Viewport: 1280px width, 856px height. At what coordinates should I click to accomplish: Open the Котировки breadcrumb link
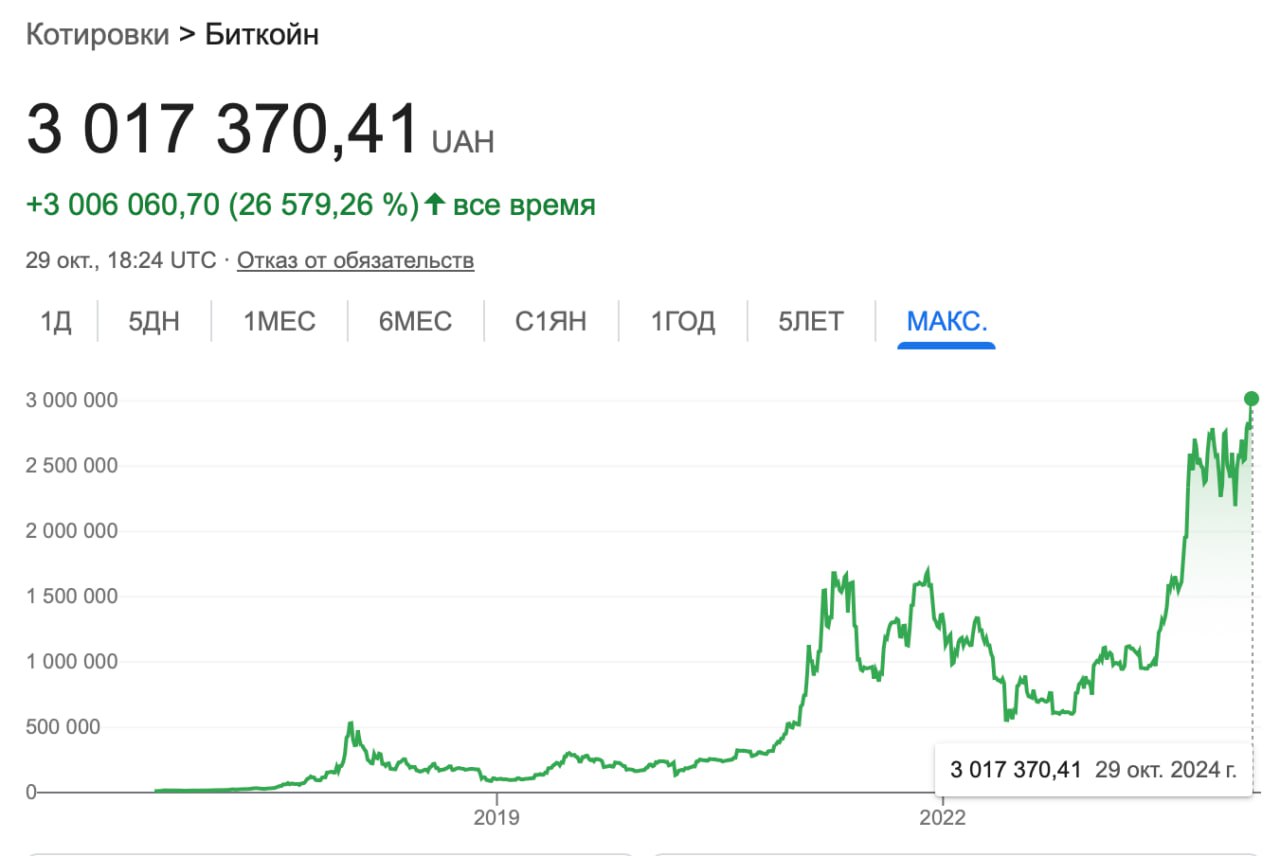(x=97, y=34)
